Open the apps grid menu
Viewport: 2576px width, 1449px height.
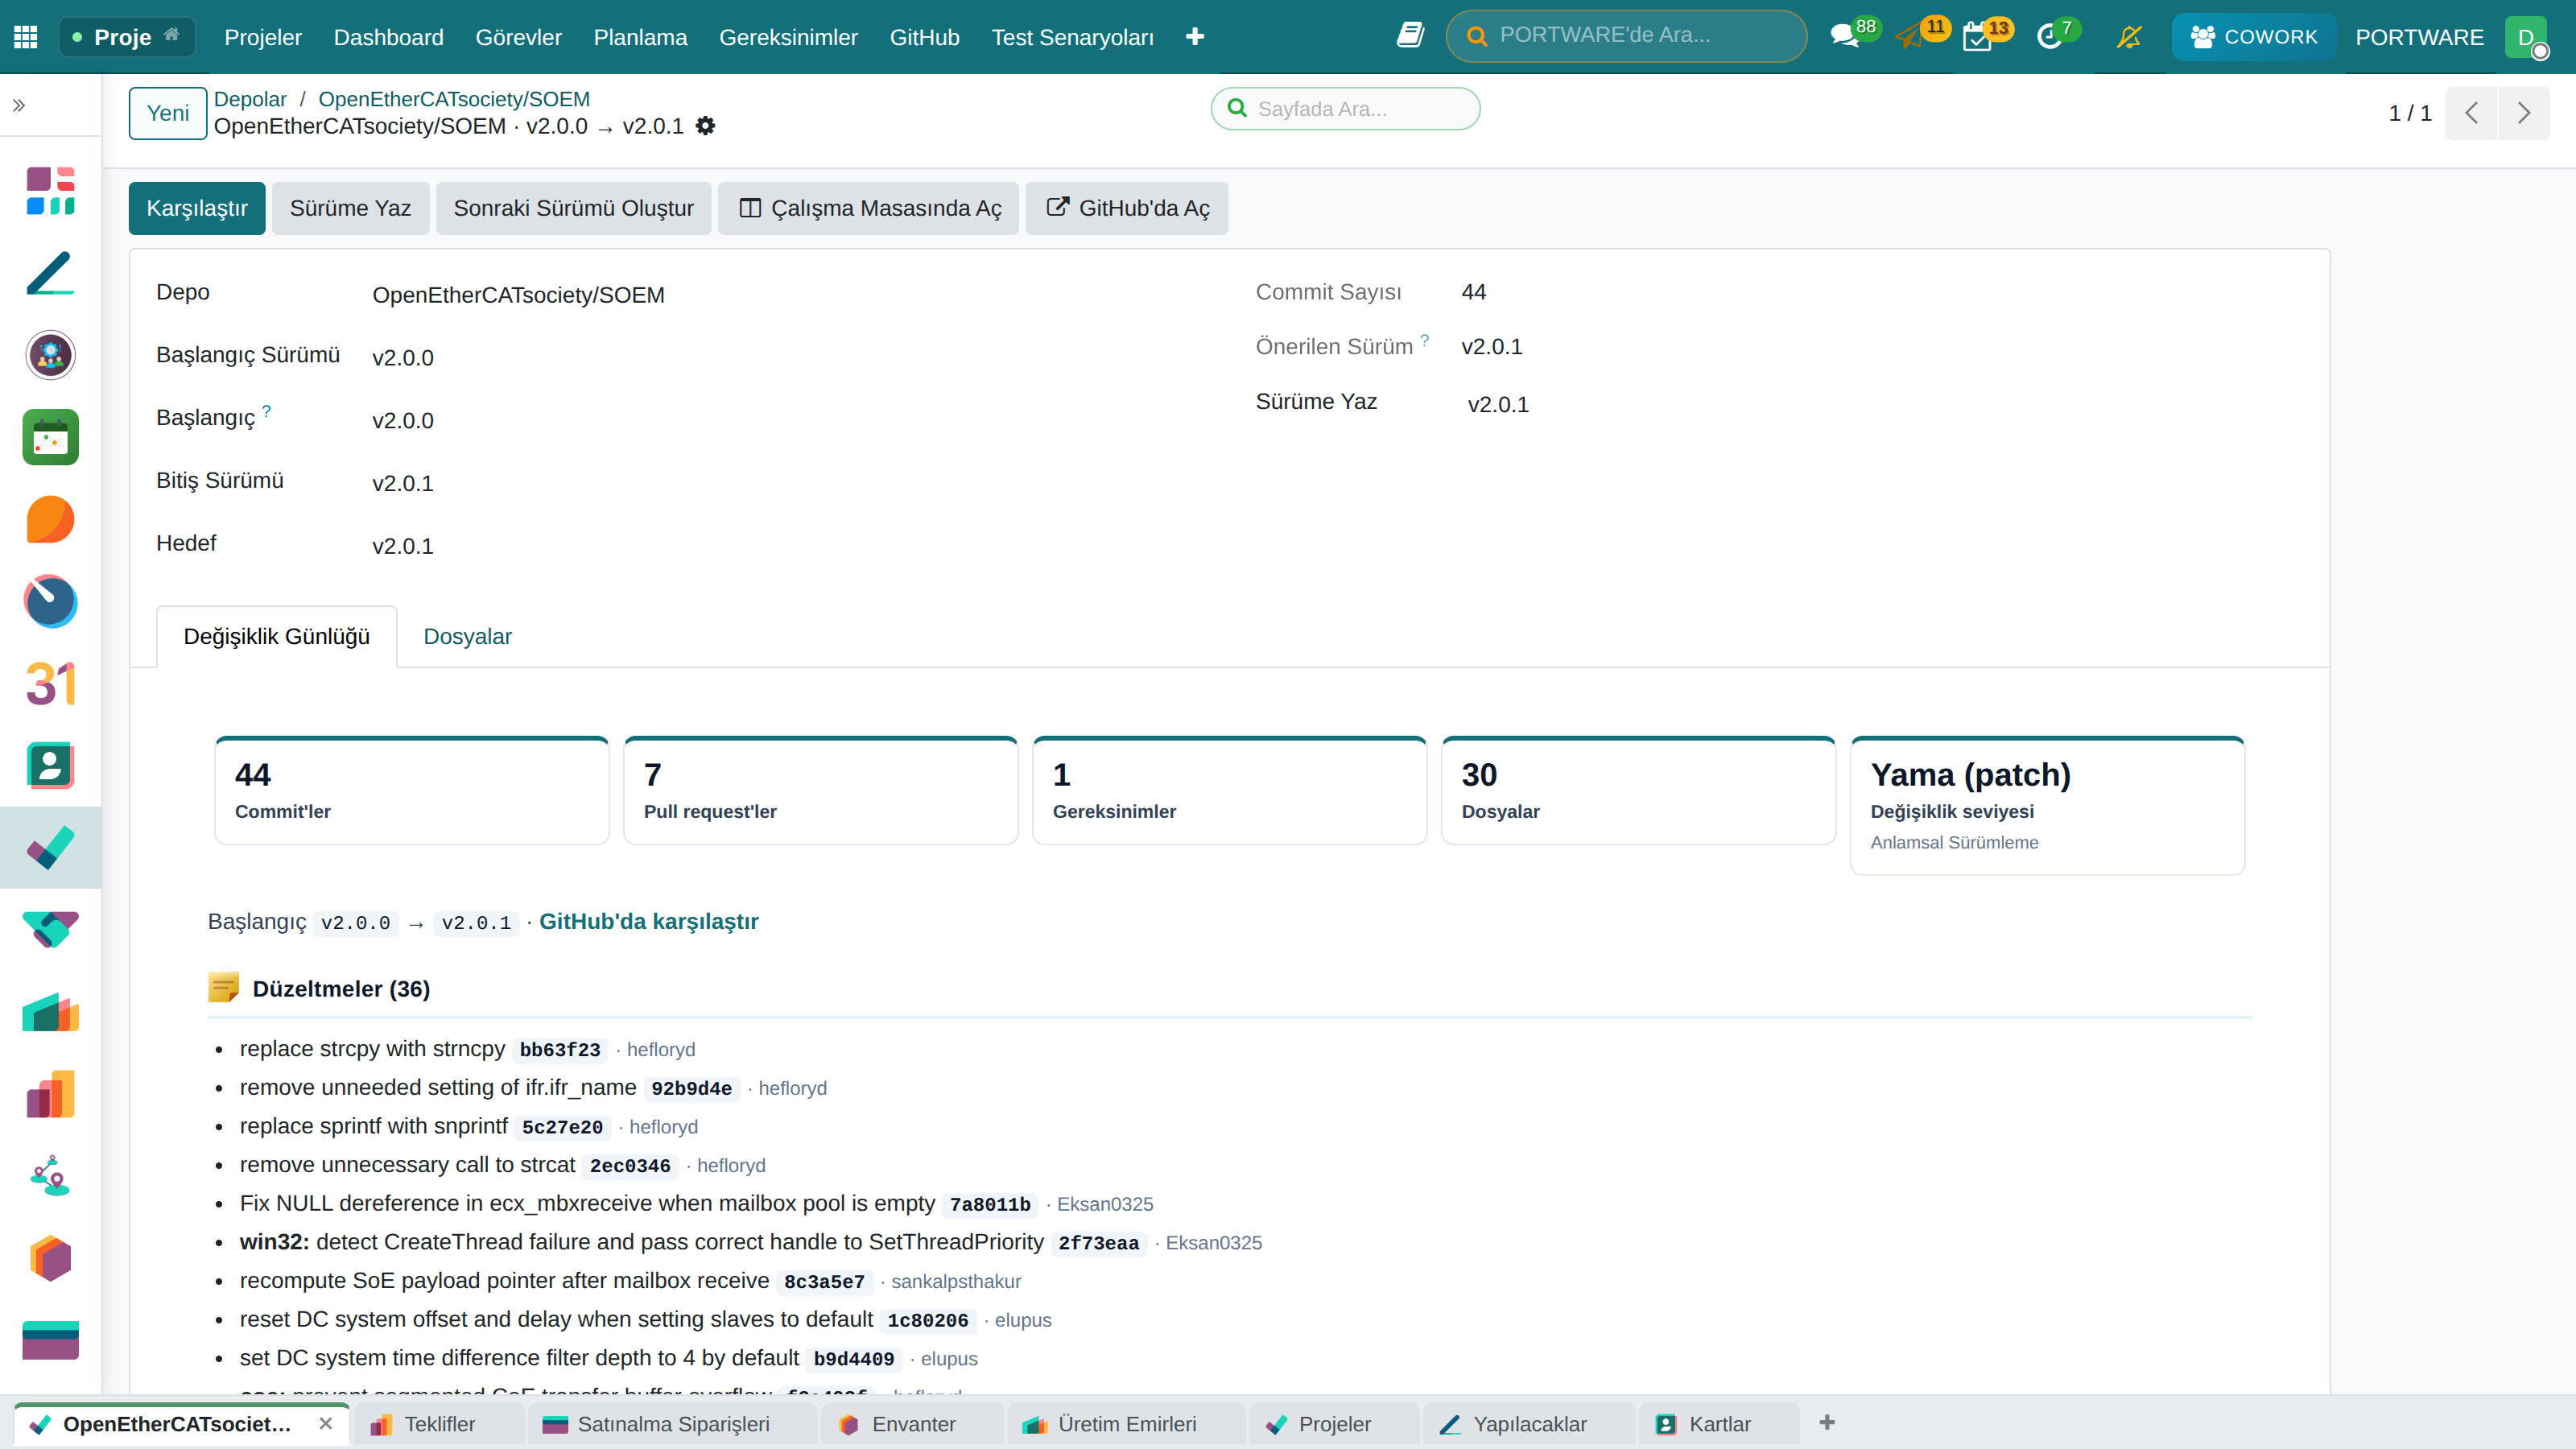coord(26,37)
